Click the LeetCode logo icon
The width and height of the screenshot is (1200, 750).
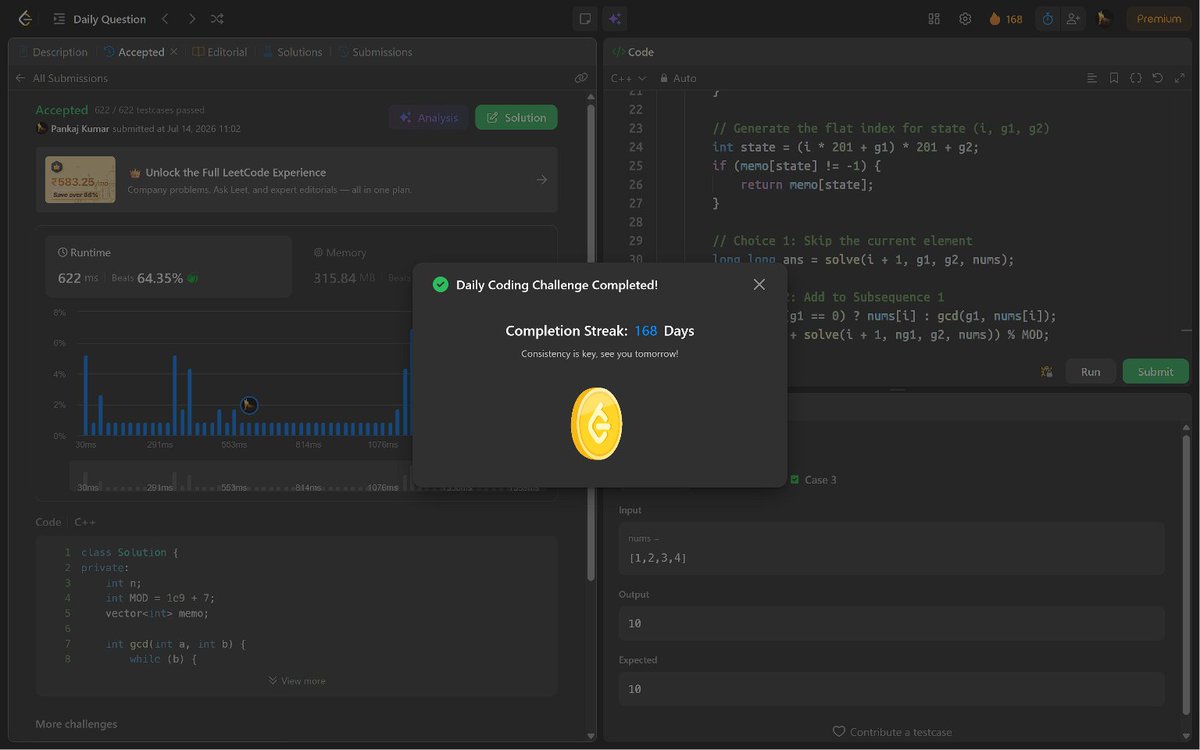pos(25,18)
